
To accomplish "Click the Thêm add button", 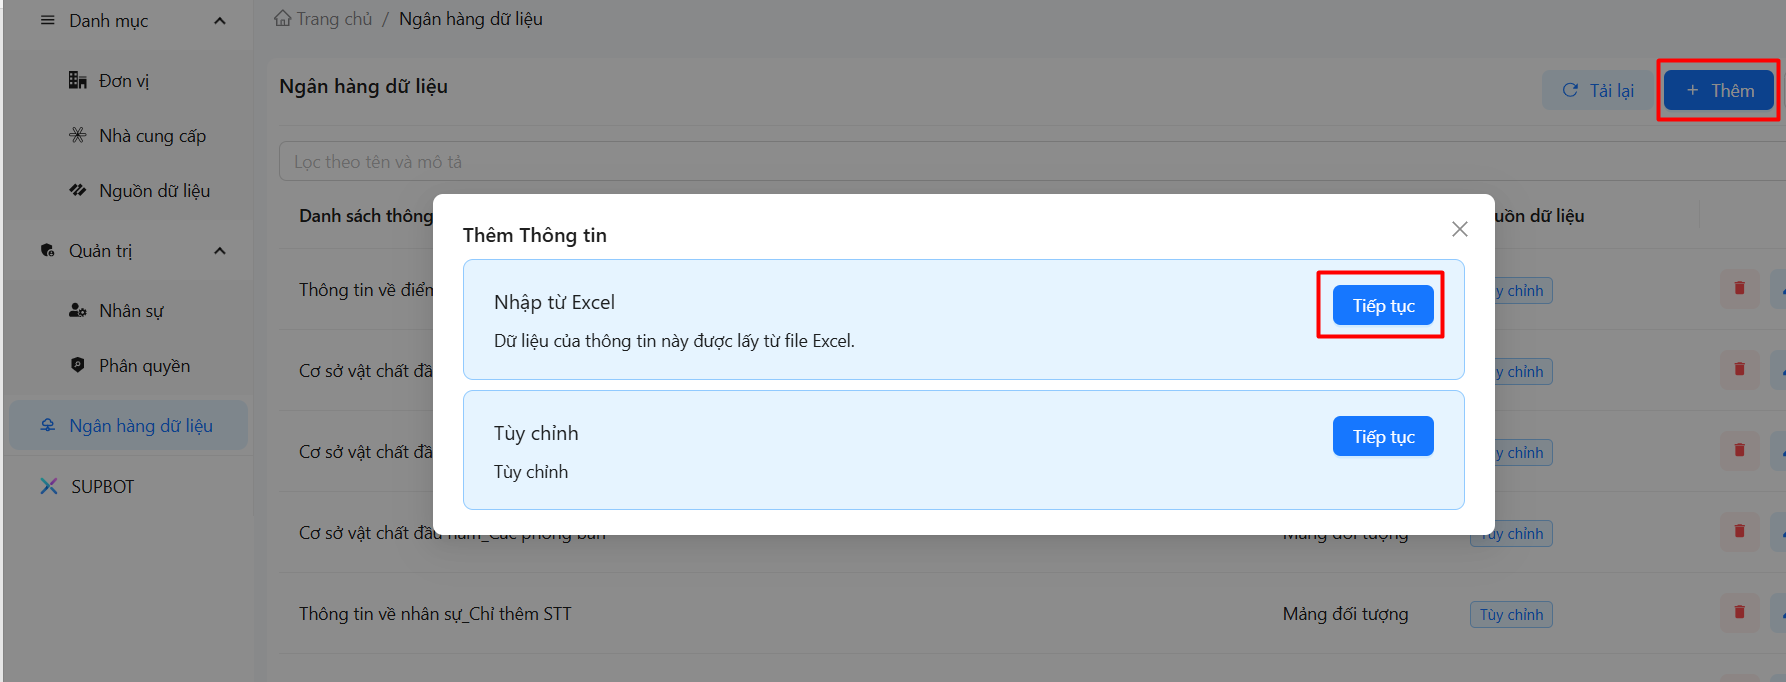I will point(1718,91).
